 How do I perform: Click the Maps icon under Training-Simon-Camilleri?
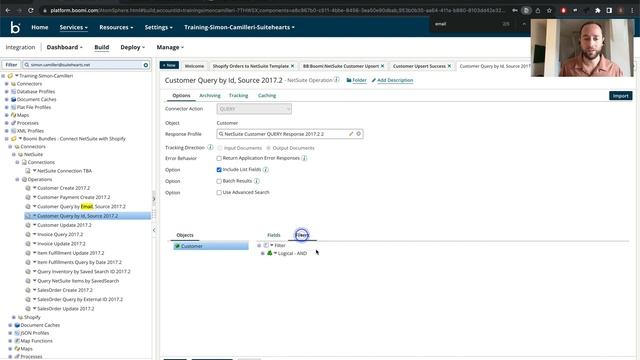[x=13, y=115]
